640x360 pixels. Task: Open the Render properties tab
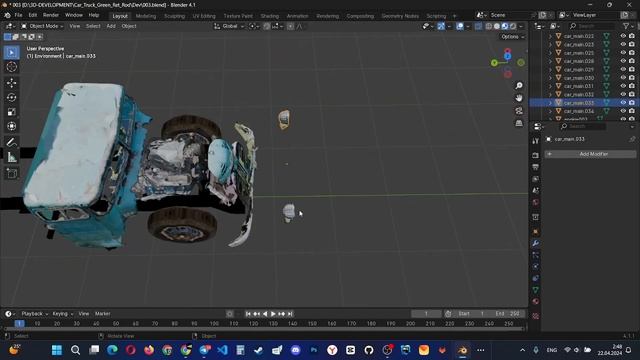tap(536, 156)
